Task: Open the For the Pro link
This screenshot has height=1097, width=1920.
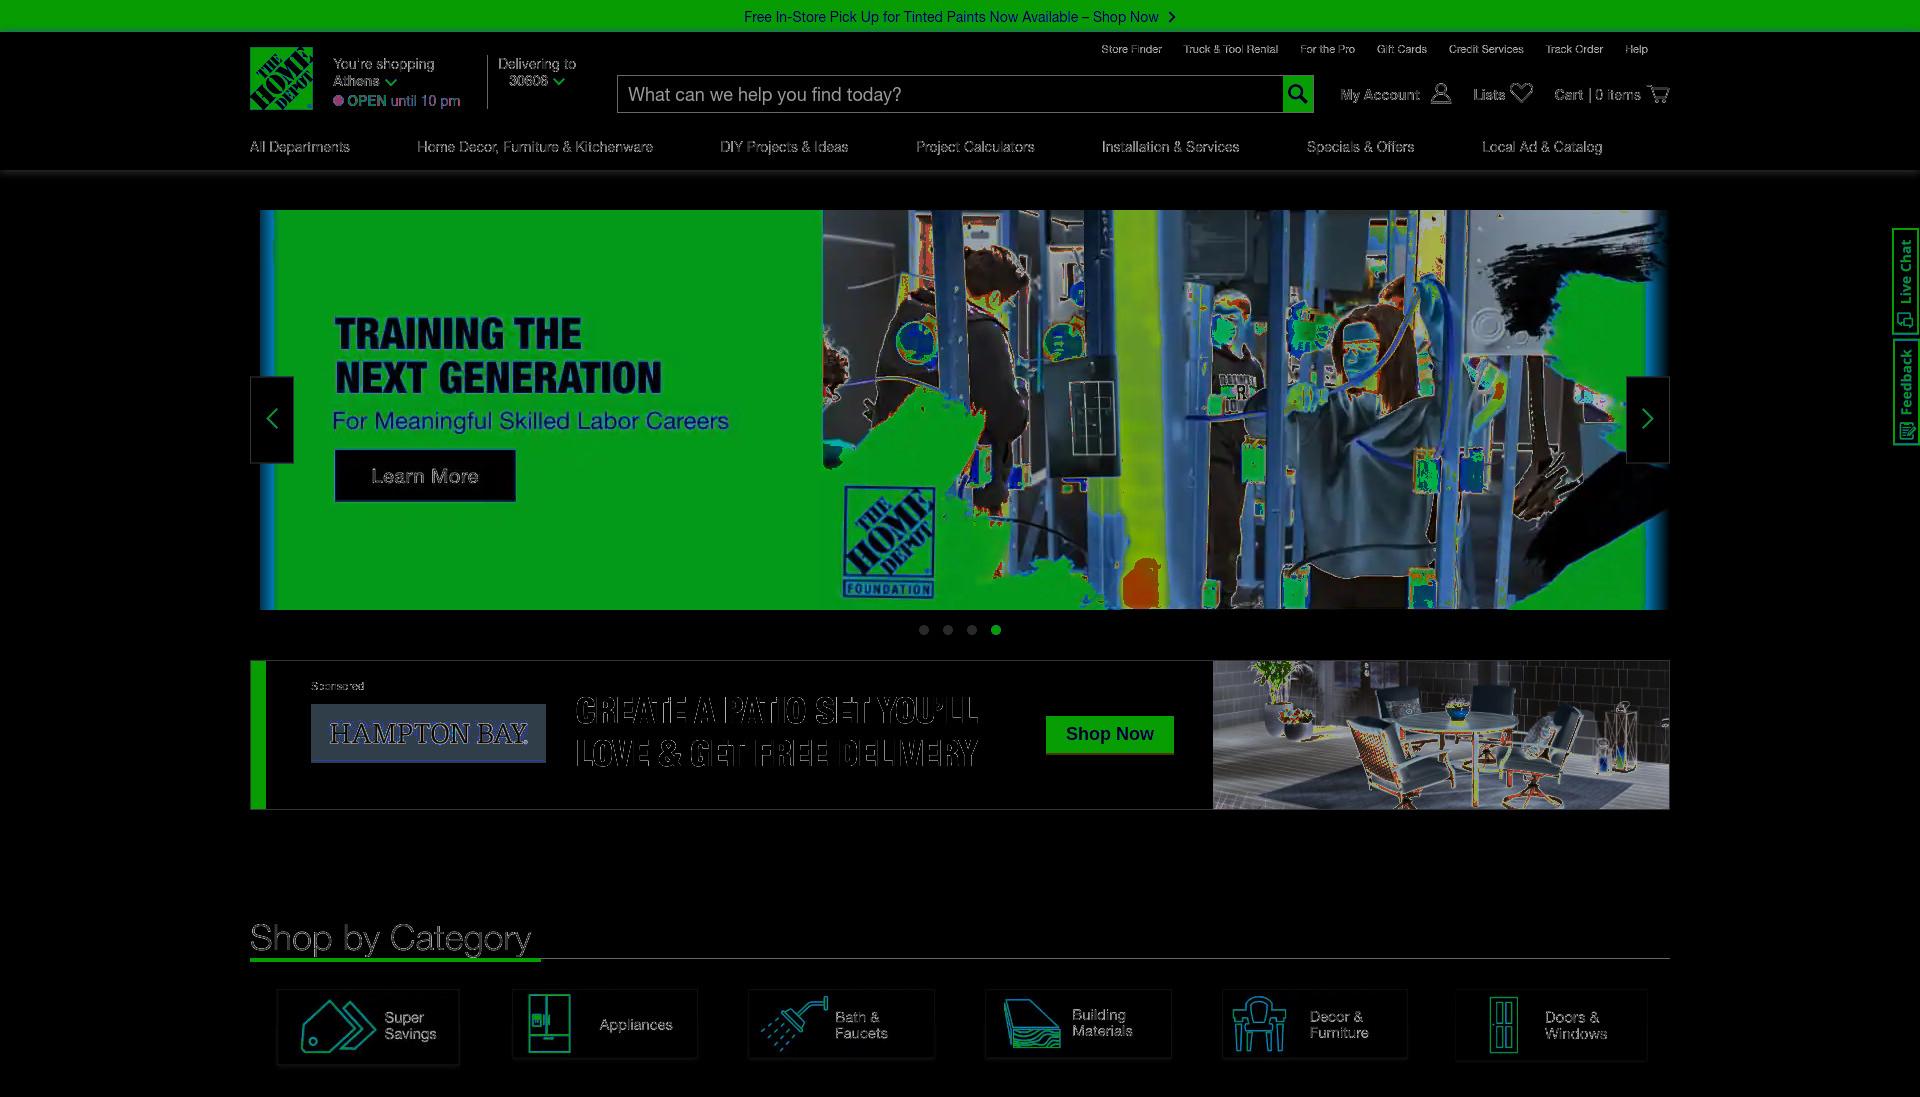Action: [x=1327, y=49]
